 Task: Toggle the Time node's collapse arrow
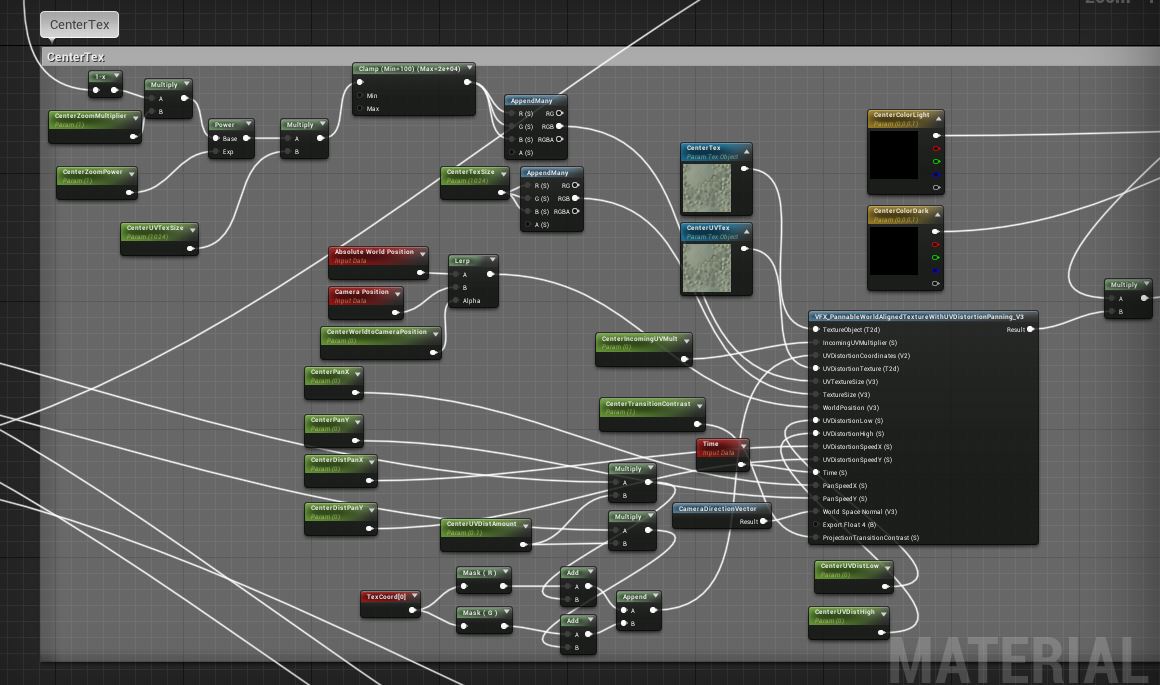[x=741, y=444]
